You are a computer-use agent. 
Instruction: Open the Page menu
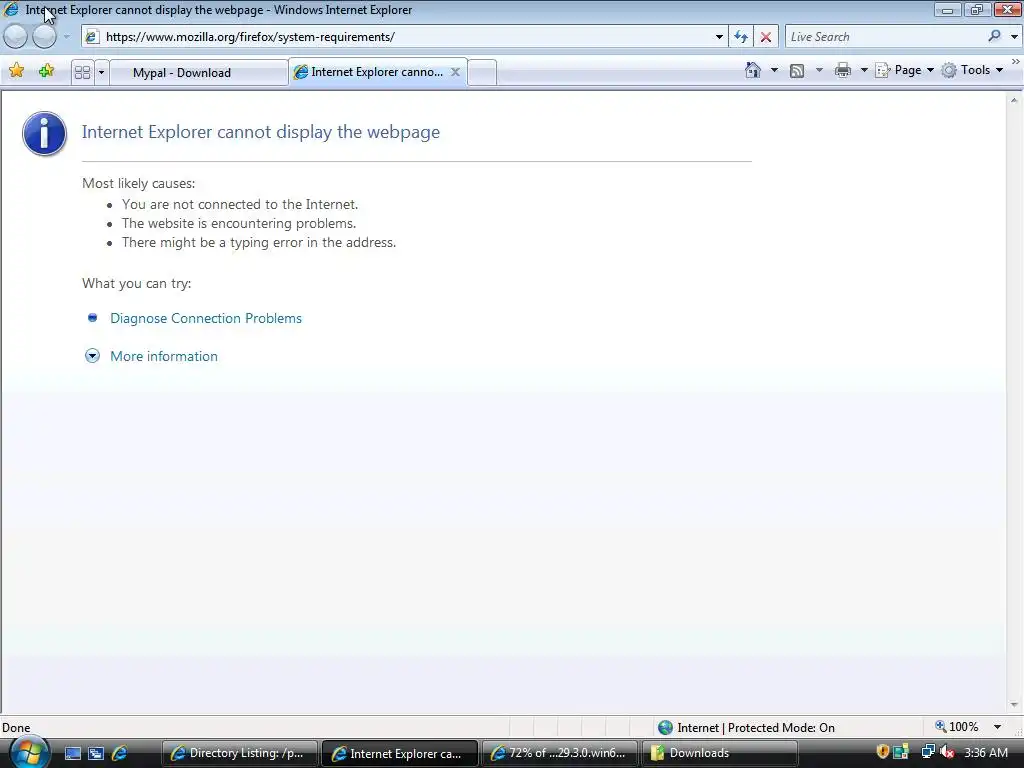(x=904, y=70)
